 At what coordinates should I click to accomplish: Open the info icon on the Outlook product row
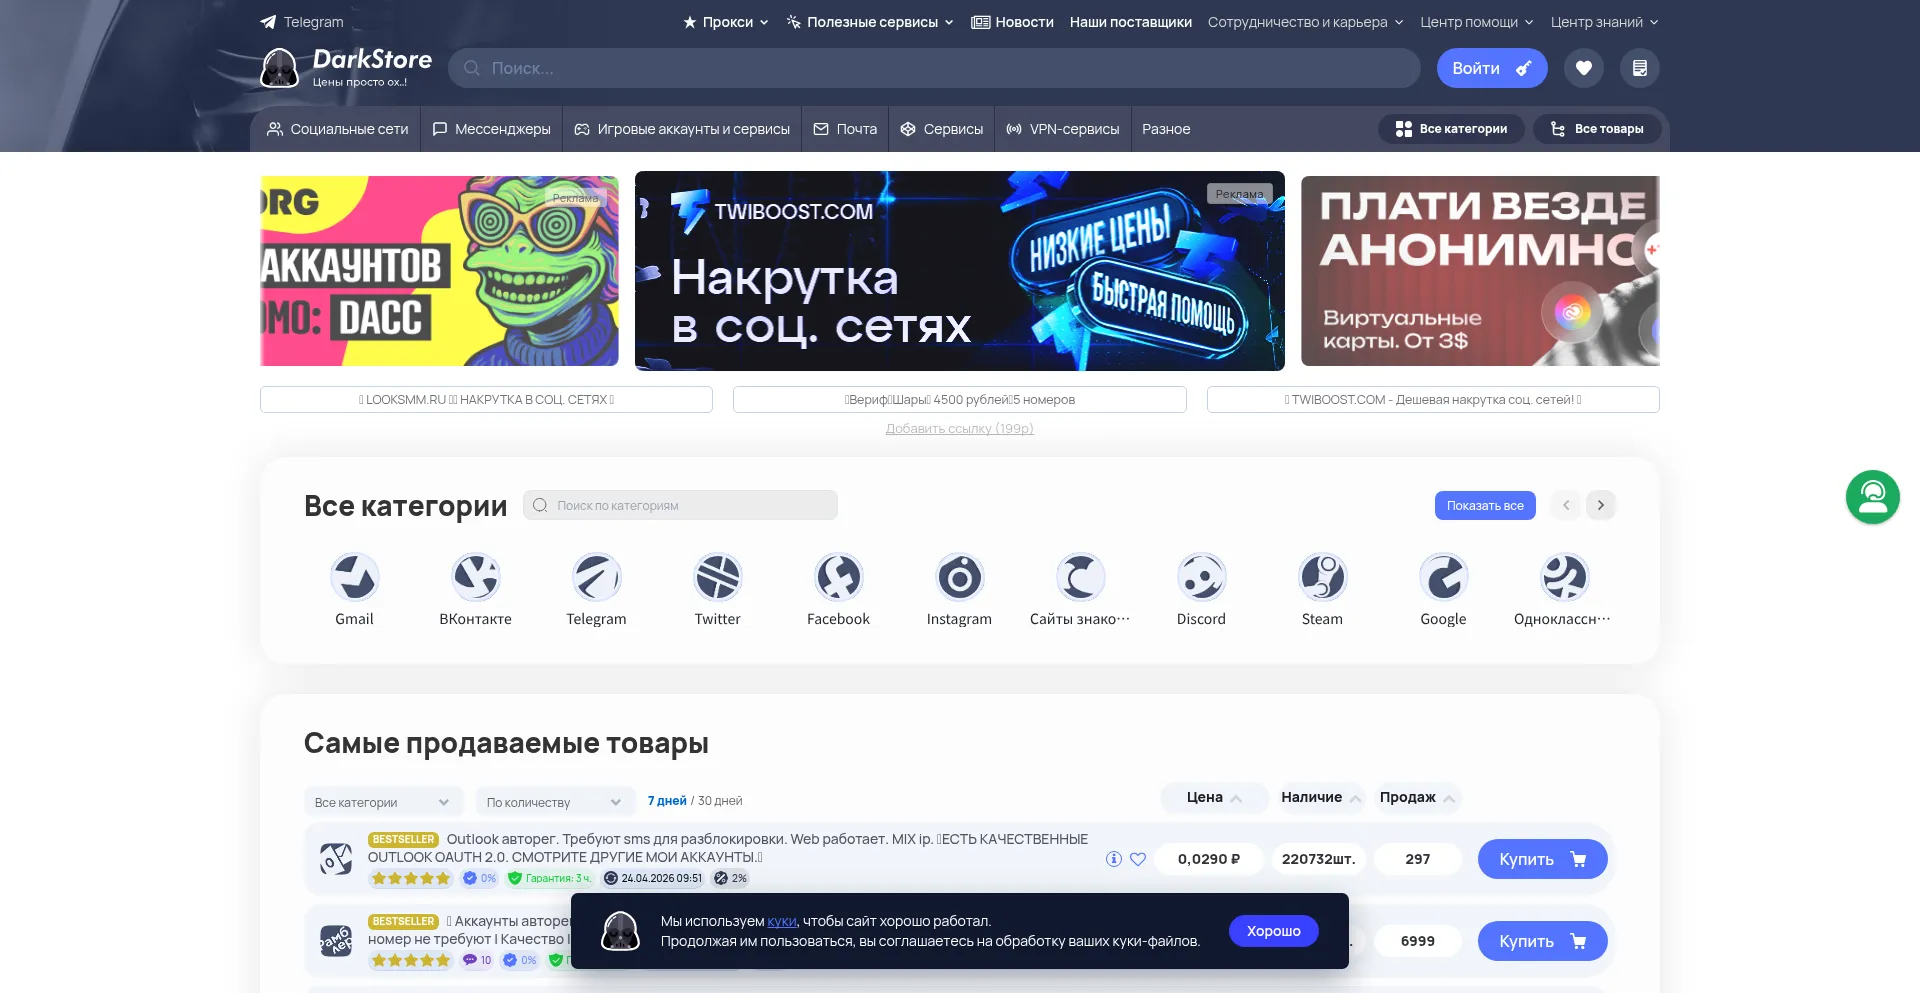[x=1114, y=859]
